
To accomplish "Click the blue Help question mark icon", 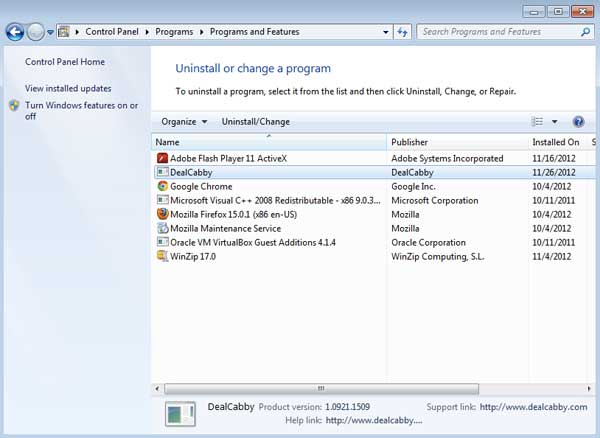I will click(578, 122).
